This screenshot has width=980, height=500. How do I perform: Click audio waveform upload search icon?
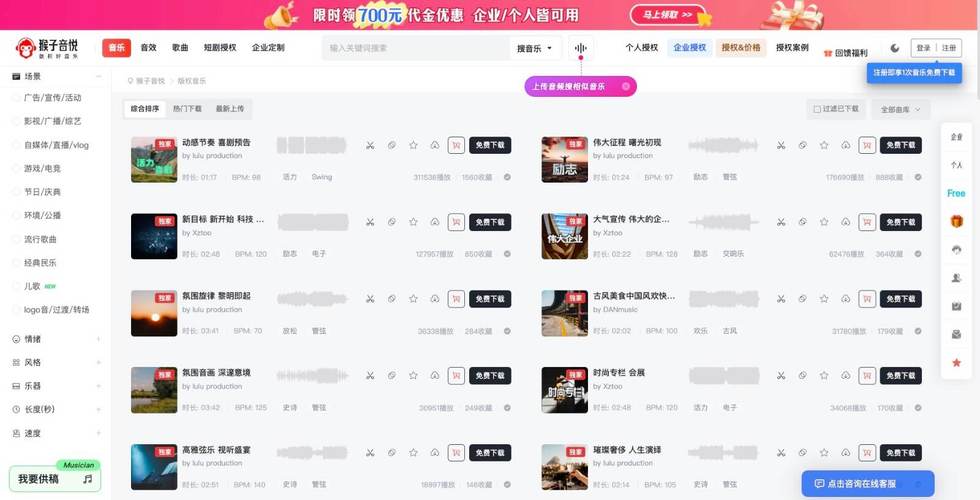pos(581,48)
